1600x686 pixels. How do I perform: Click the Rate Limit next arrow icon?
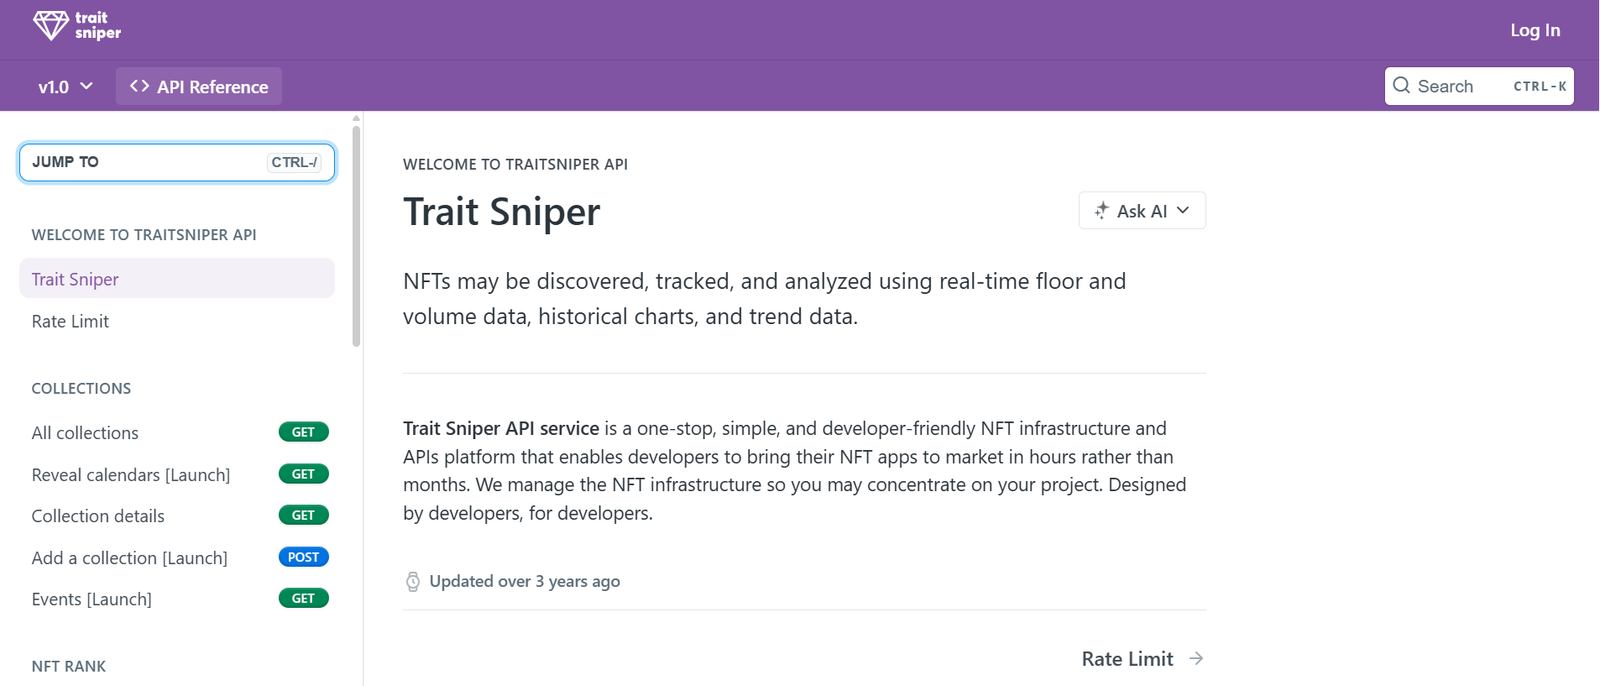click(x=1196, y=659)
